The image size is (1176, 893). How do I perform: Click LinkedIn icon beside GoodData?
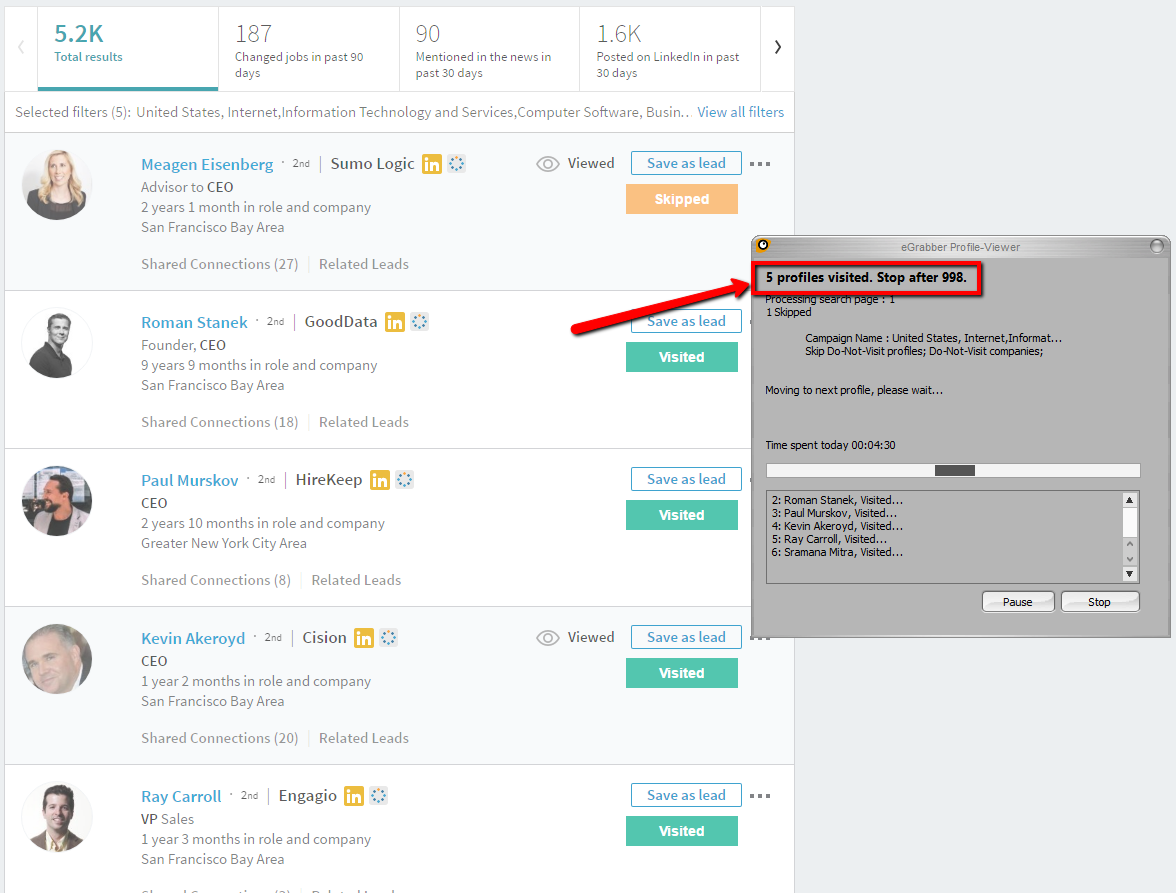click(396, 322)
